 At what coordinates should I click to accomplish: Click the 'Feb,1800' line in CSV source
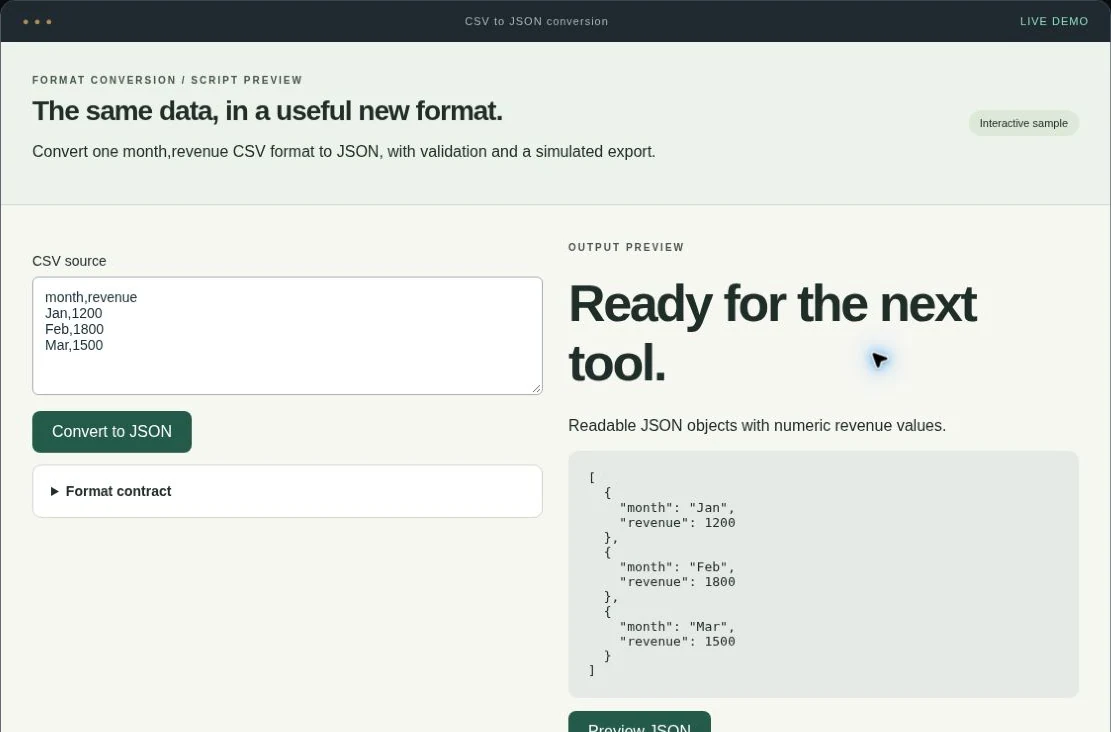tap(74, 330)
